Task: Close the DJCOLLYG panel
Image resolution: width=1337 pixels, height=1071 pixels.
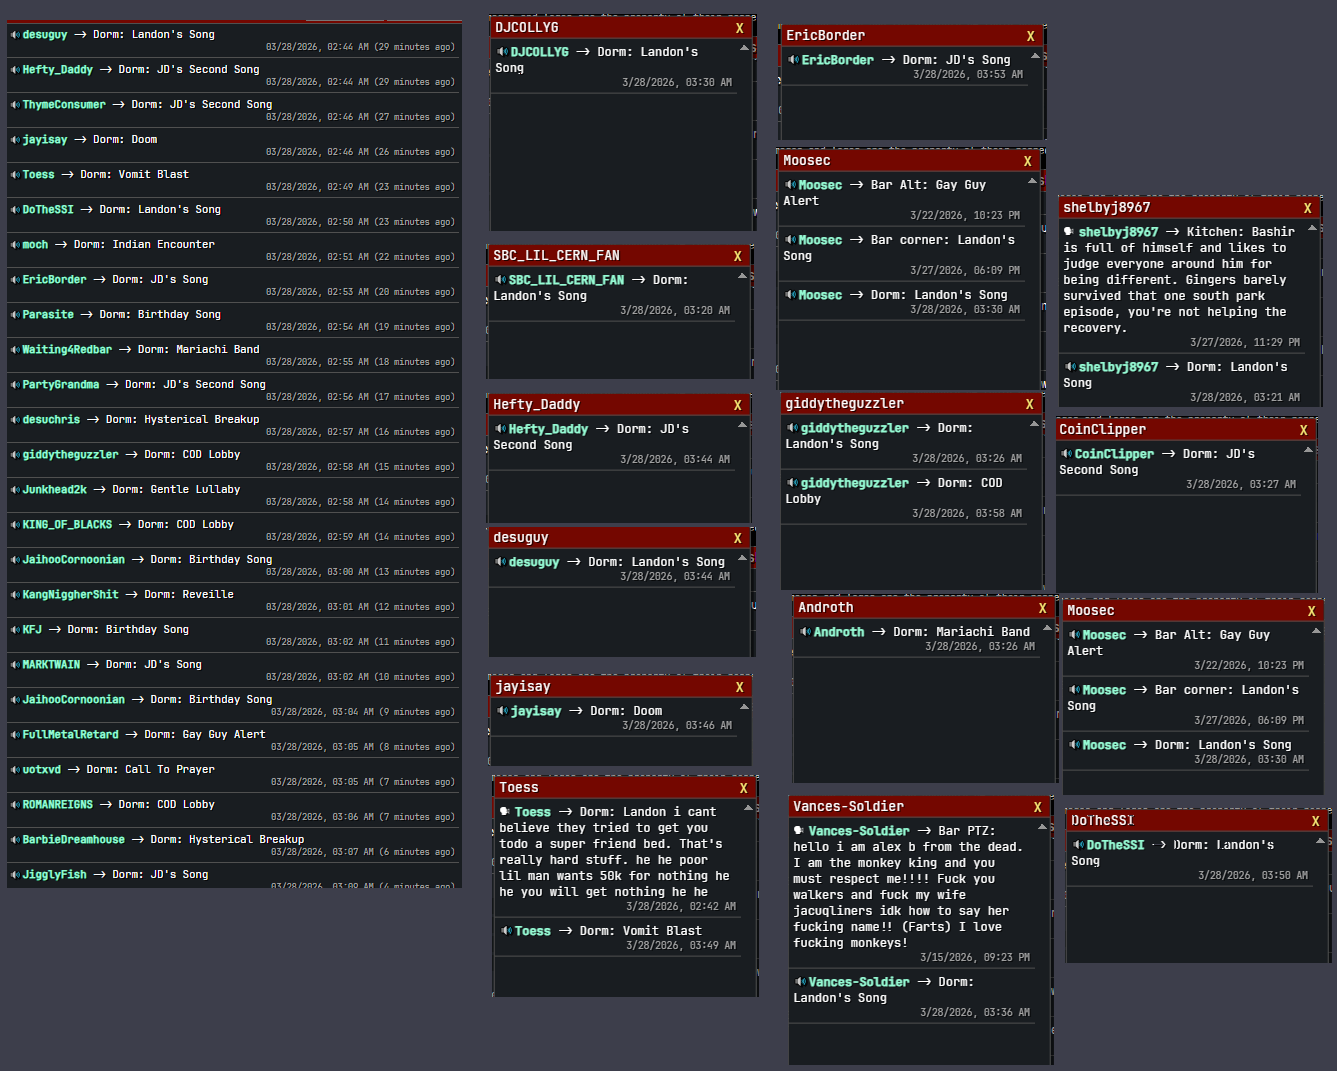Action: point(740,29)
